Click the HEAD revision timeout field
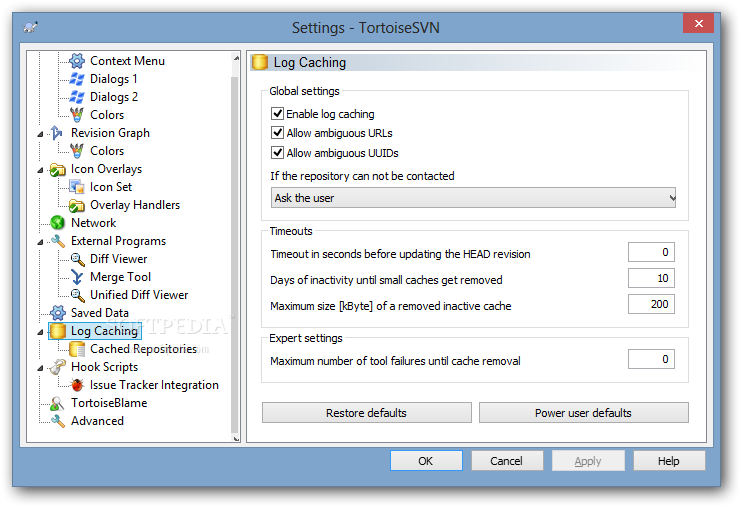The width and height of the screenshot is (741, 507). pos(651,252)
